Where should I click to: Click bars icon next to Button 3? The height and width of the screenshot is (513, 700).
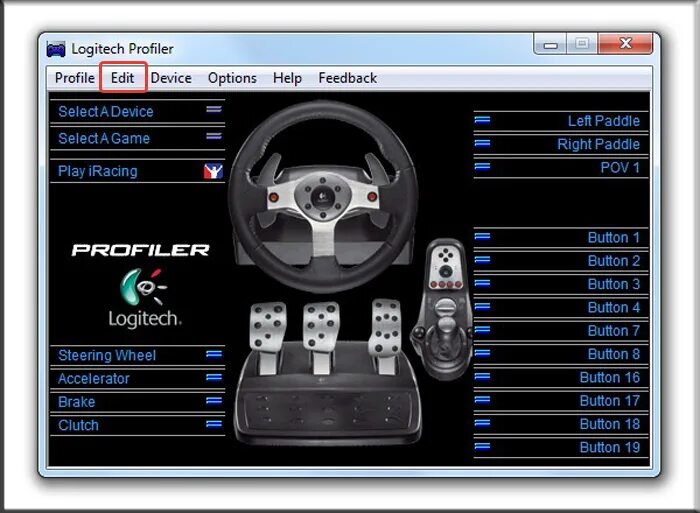[x=482, y=283]
